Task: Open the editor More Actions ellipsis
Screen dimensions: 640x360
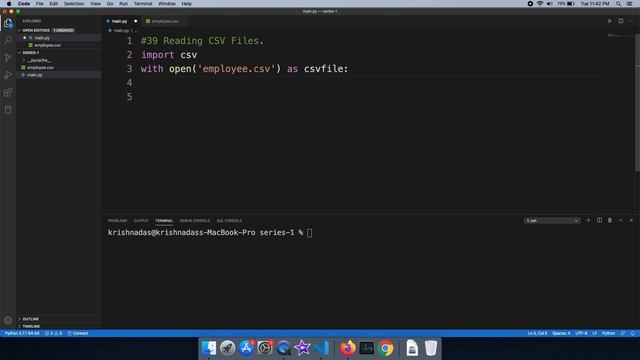Action: (x=631, y=21)
